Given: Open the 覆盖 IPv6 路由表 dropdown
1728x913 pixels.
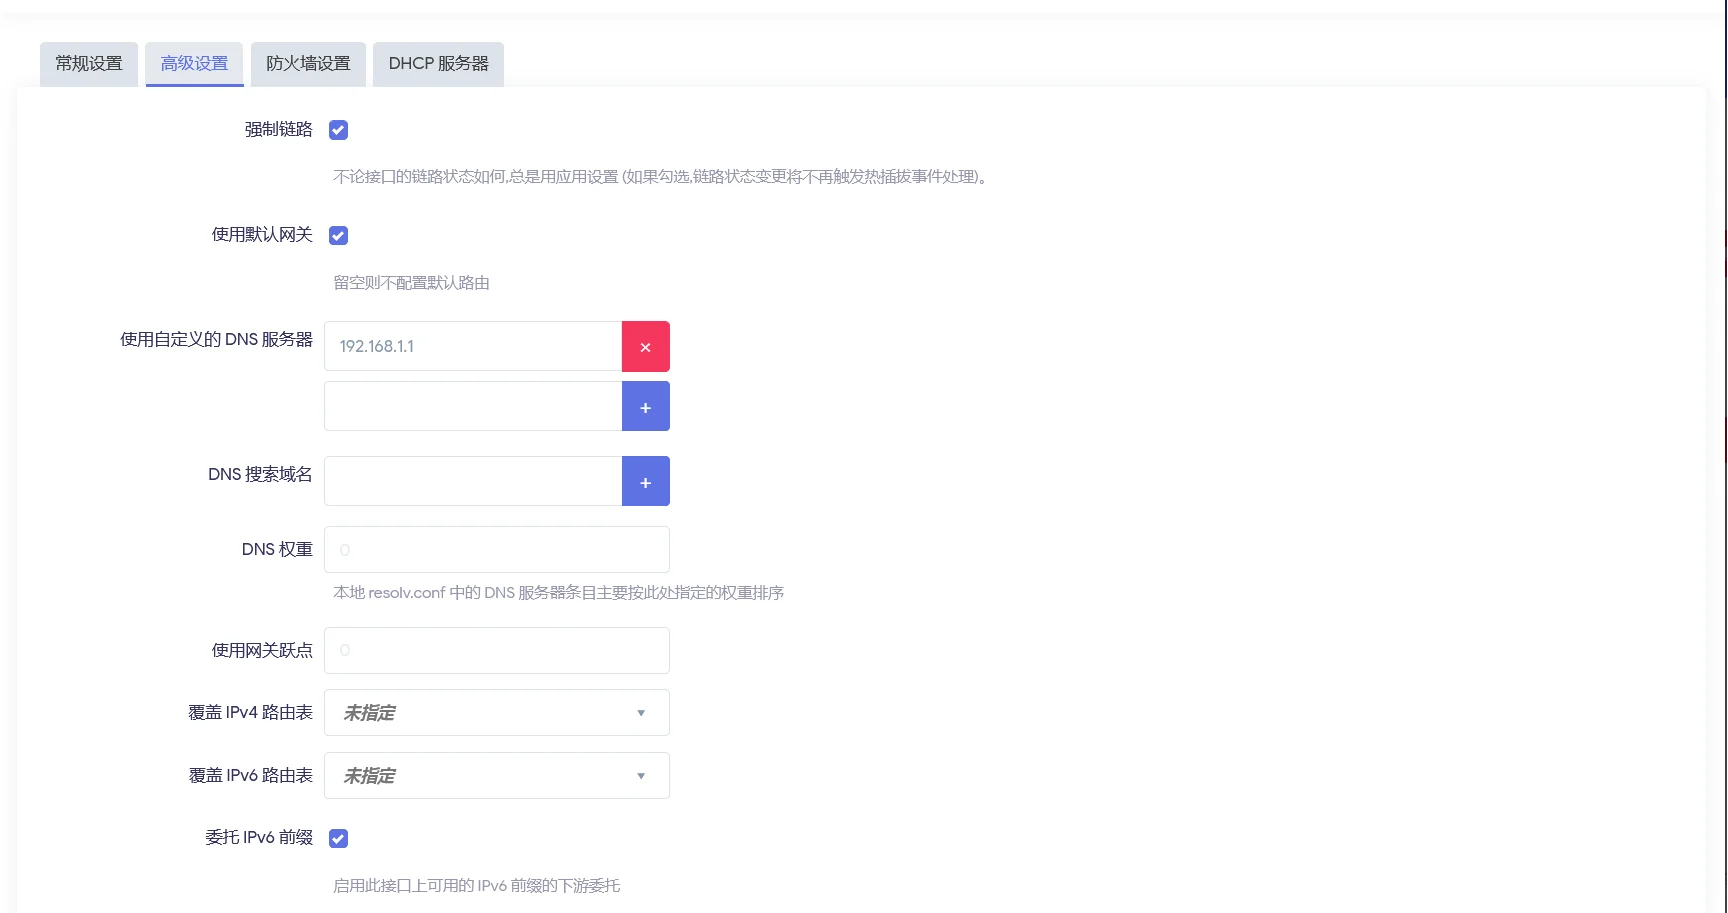Looking at the screenshot, I should (x=497, y=776).
